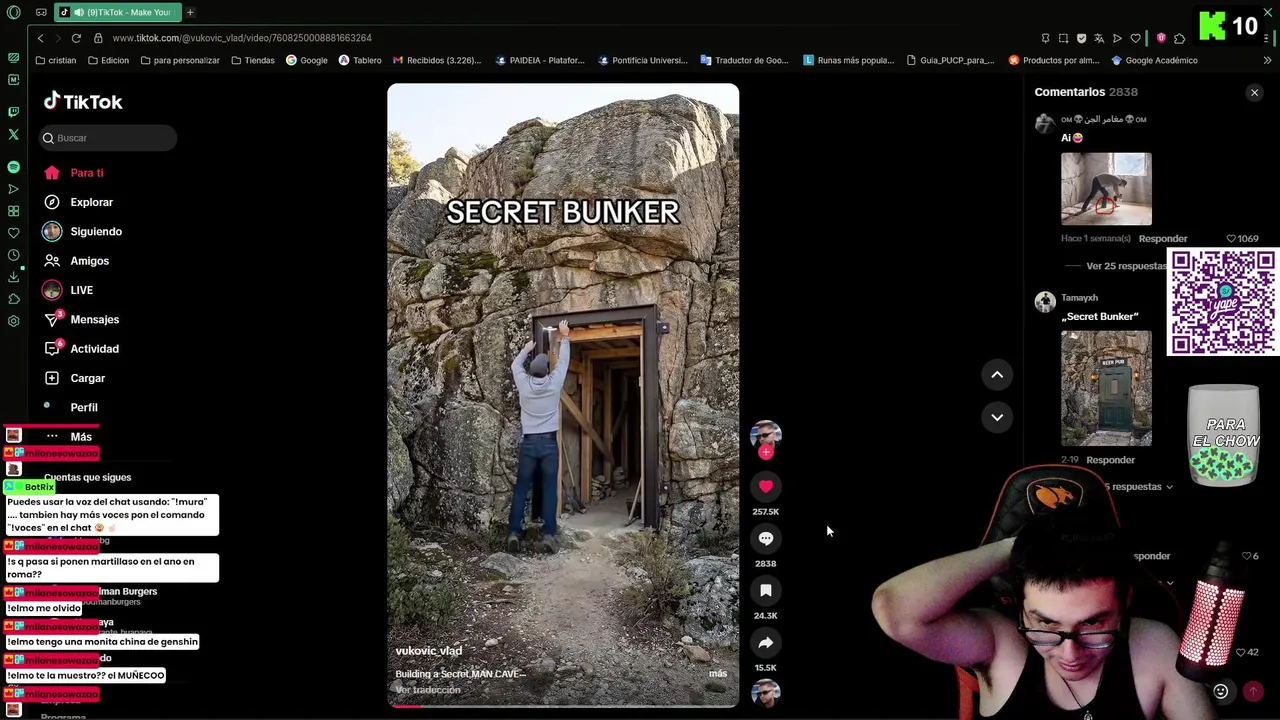The width and height of the screenshot is (1280, 720).
Task: Click the TikTok logo
Action: tap(83, 101)
